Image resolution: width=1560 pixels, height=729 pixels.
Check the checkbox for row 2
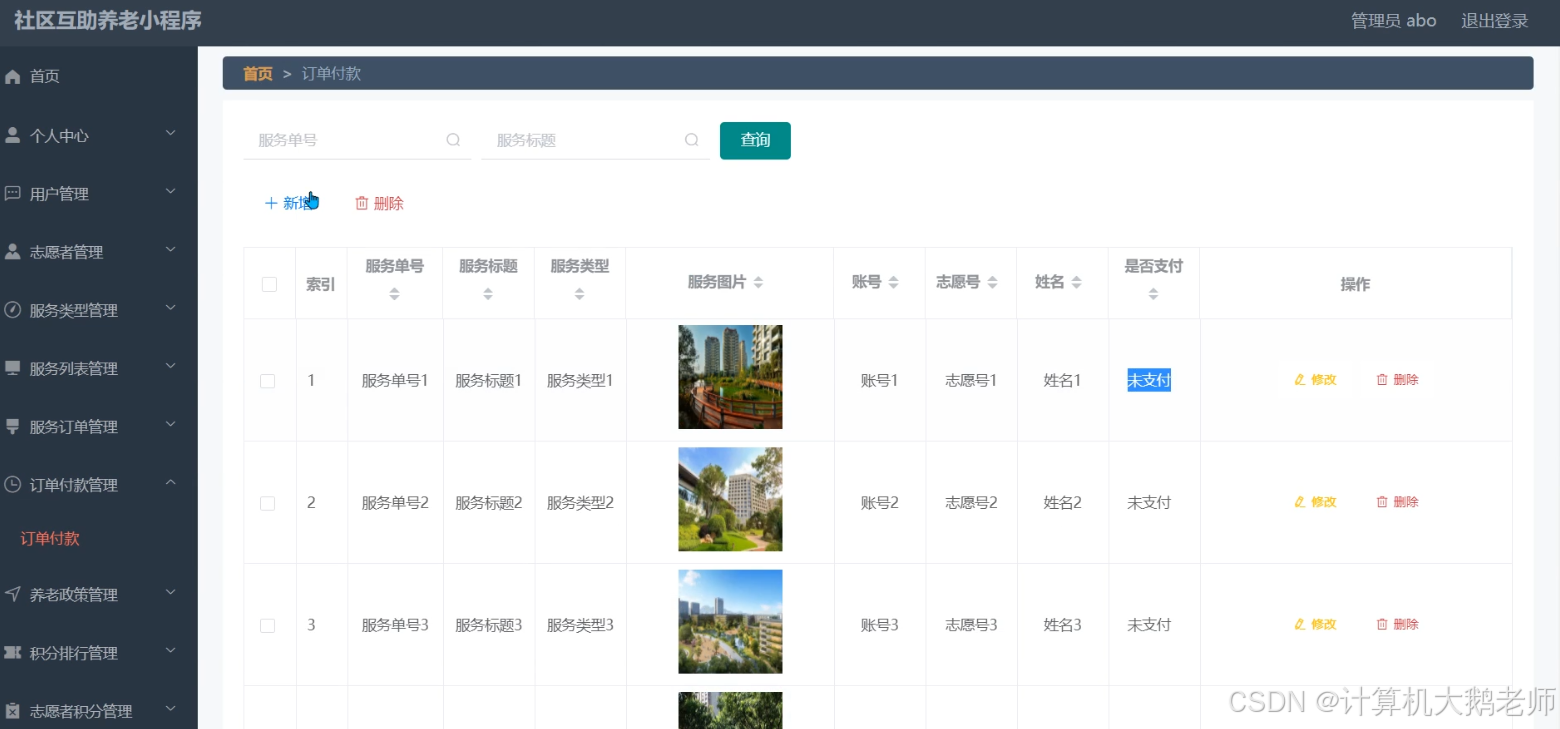pyautogui.click(x=267, y=503)
